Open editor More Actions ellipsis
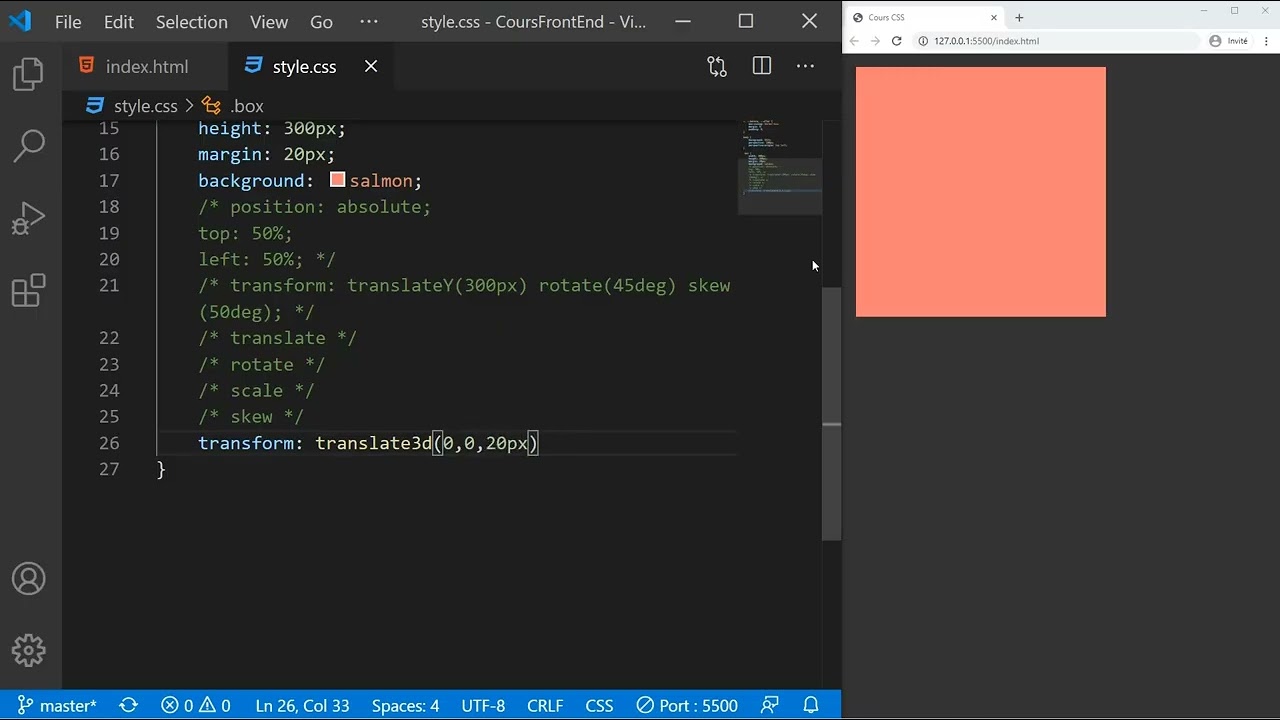Image resolution: width=1280 pixels, height=720 pixels. click(x=805, y=66)
